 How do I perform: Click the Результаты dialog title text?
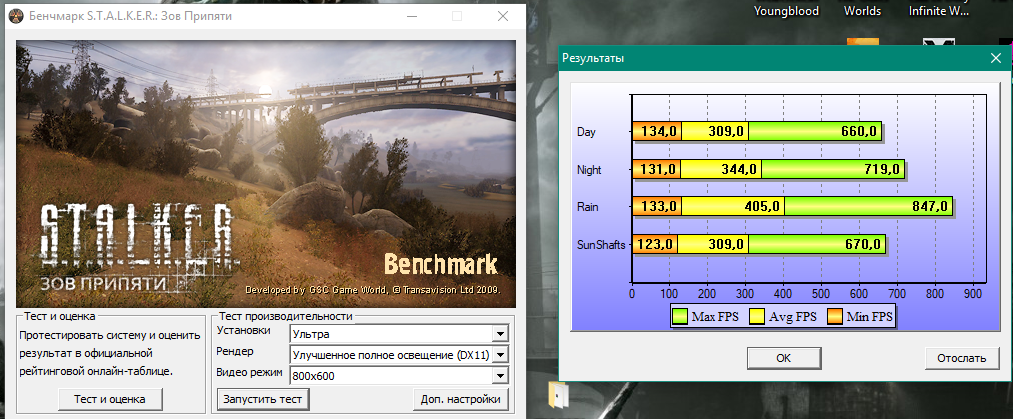point(593,58)
